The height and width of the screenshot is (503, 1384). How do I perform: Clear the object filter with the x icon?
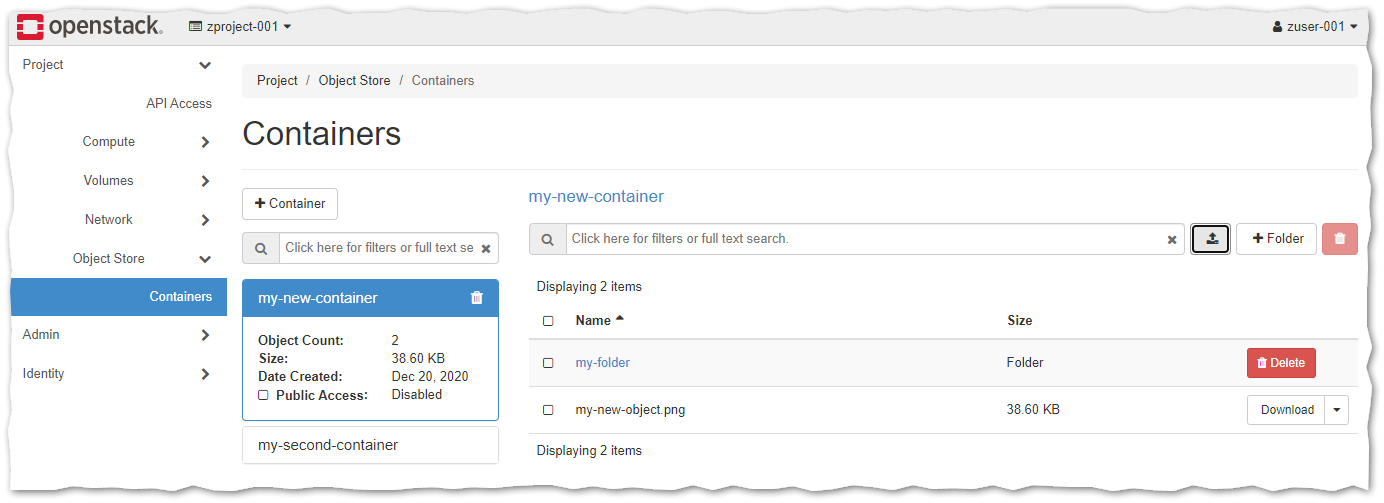point(1172,240)
